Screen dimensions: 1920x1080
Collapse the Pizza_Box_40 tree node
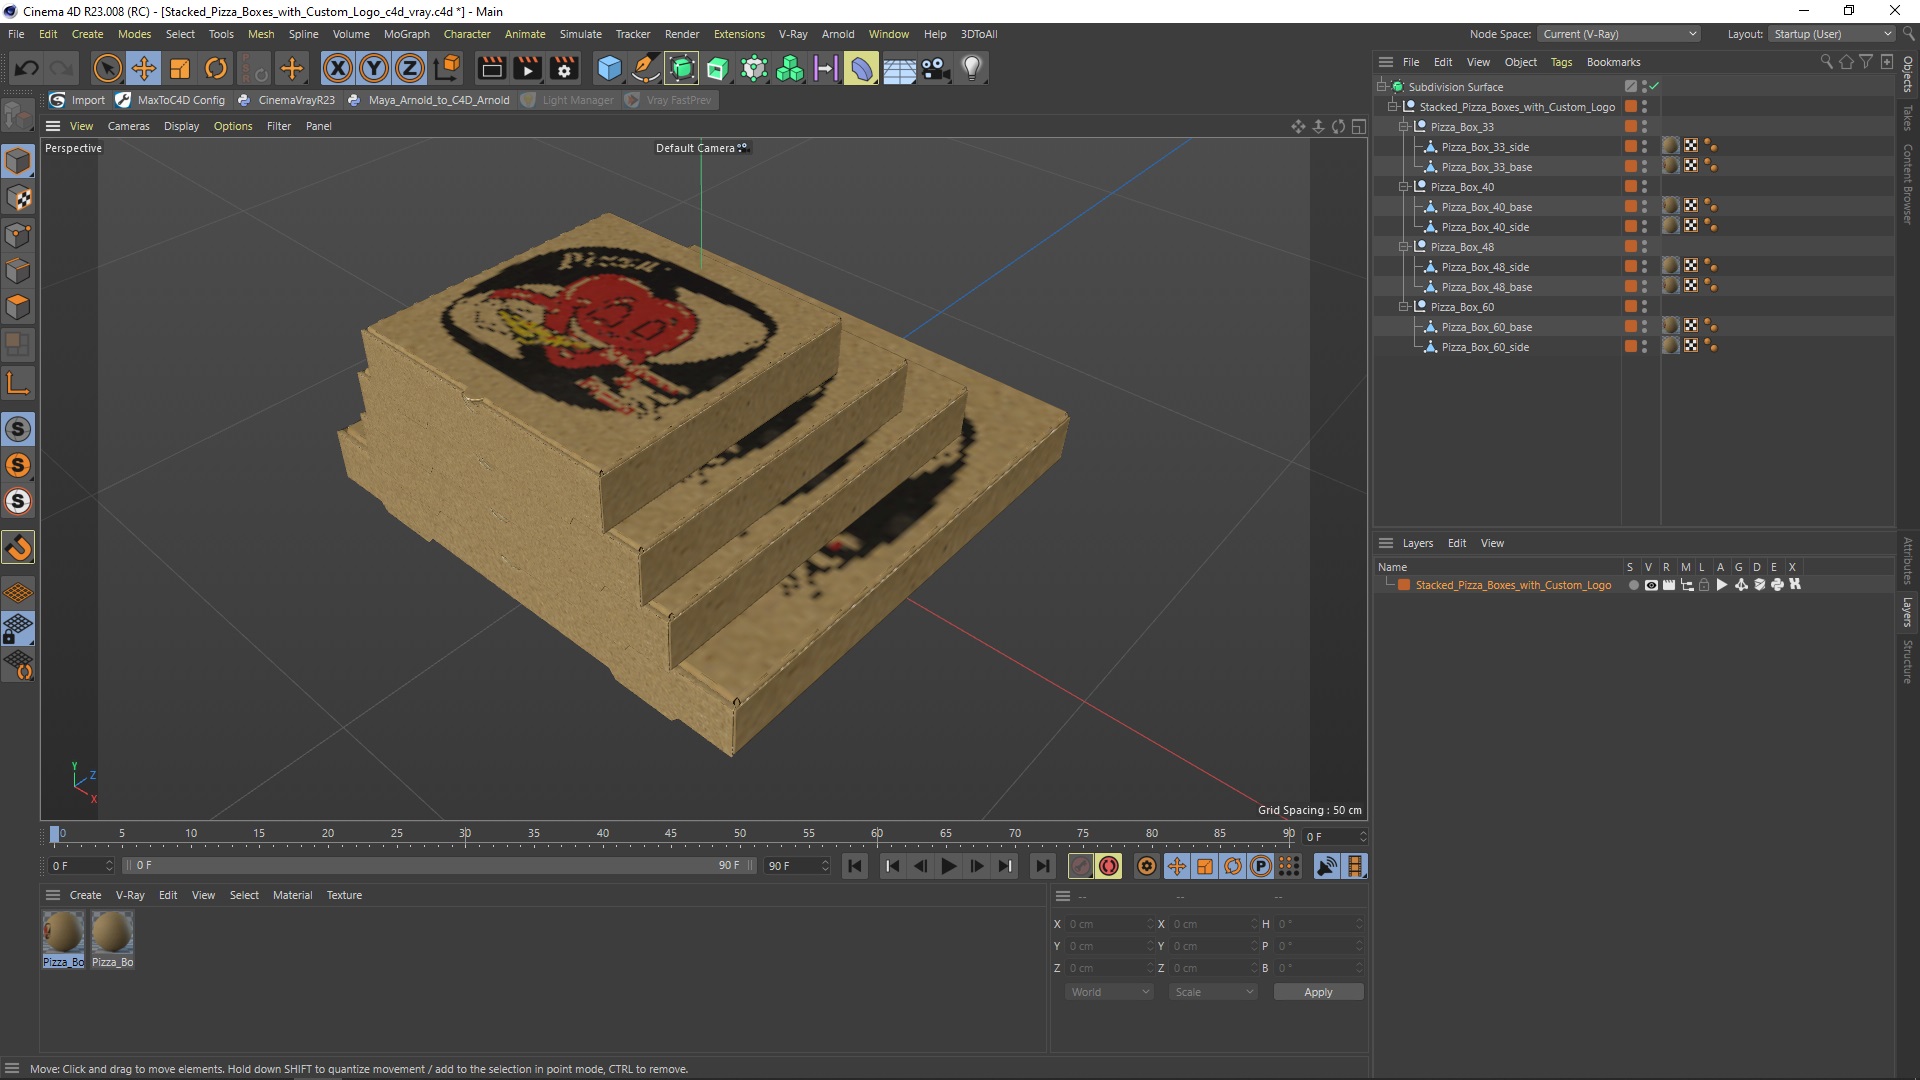tap(1404, 187)
